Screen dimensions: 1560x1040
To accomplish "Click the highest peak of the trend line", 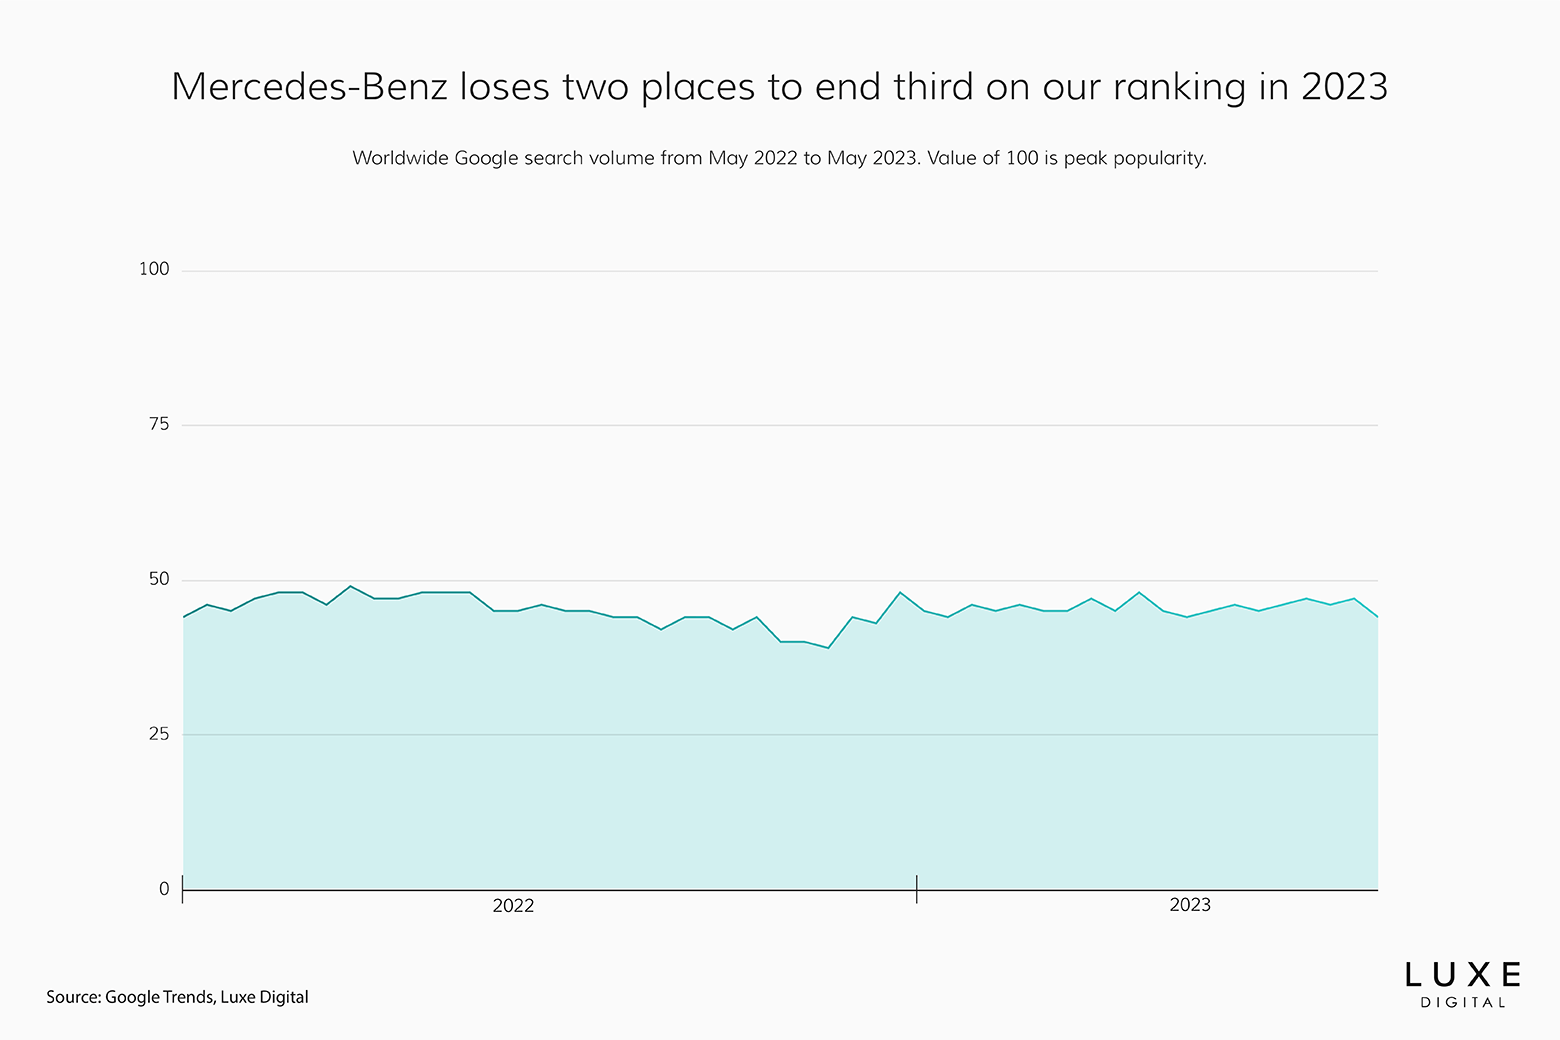I will (x=350, y=586).
